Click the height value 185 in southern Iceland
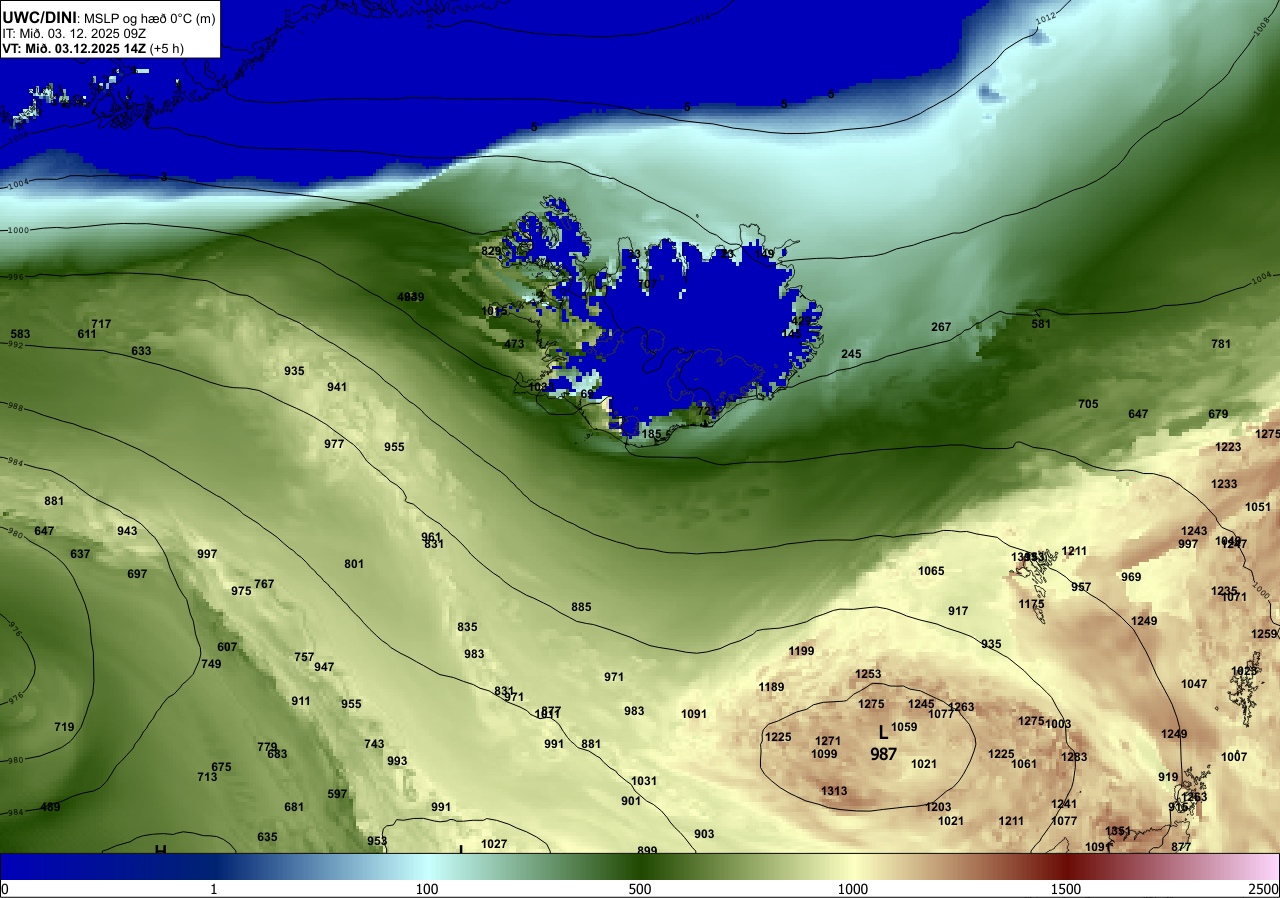 (x=651, y=434)
